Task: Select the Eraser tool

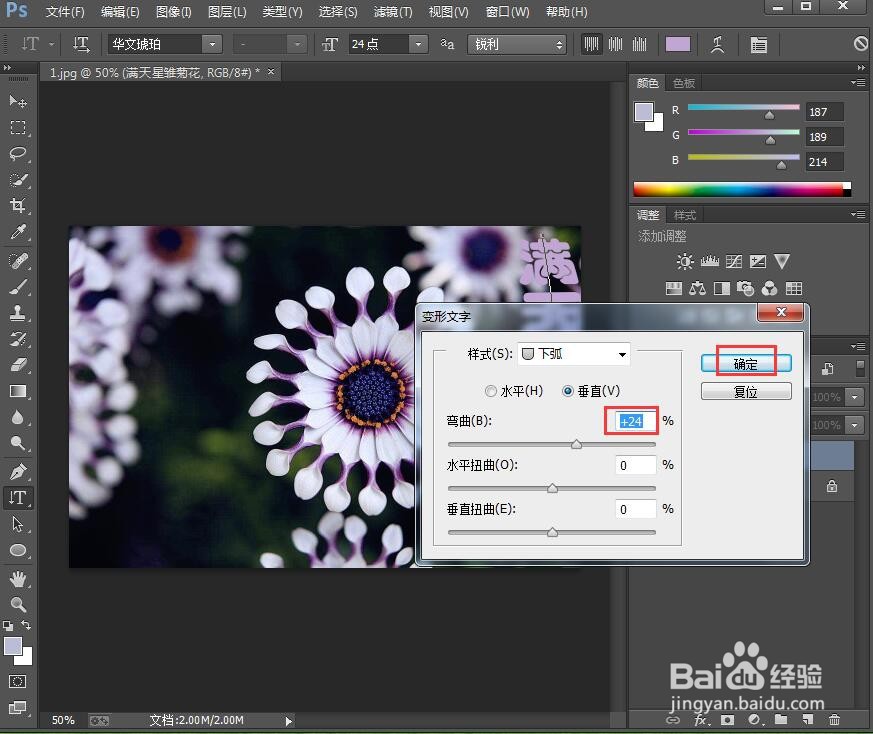Action: coord(18,365)
